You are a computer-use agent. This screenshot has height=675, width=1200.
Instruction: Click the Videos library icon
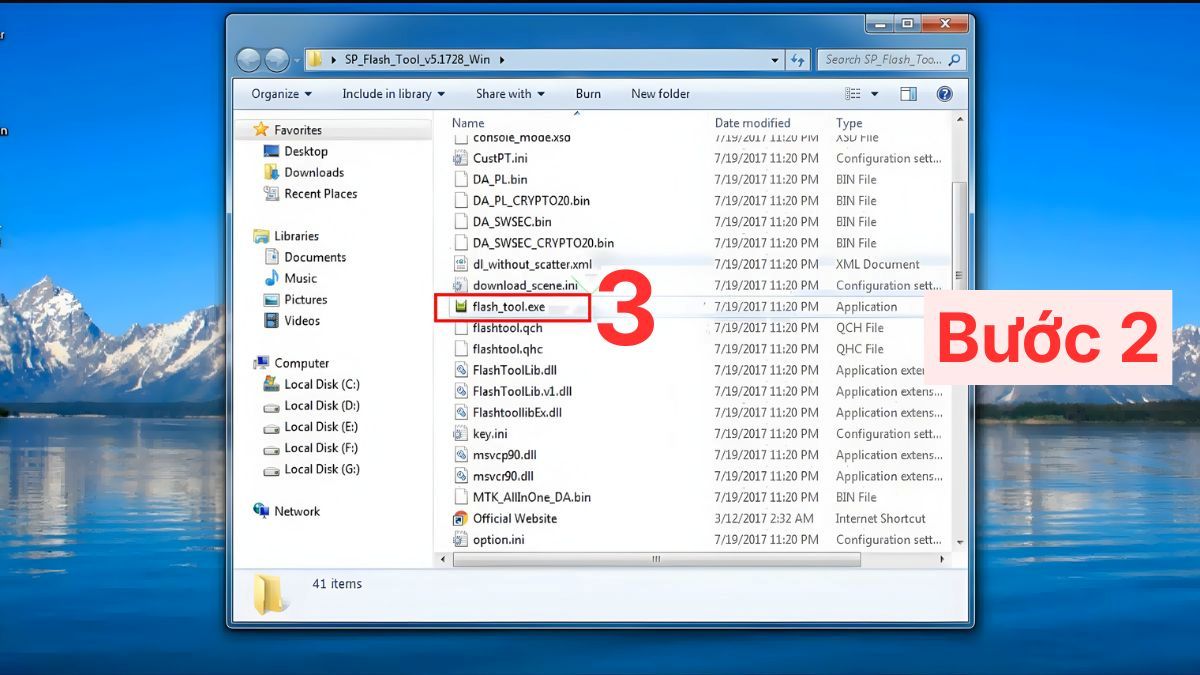point(271,321)
